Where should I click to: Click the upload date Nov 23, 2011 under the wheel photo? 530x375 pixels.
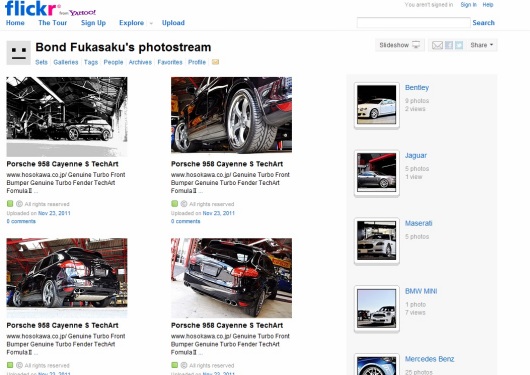click(219, 213)
